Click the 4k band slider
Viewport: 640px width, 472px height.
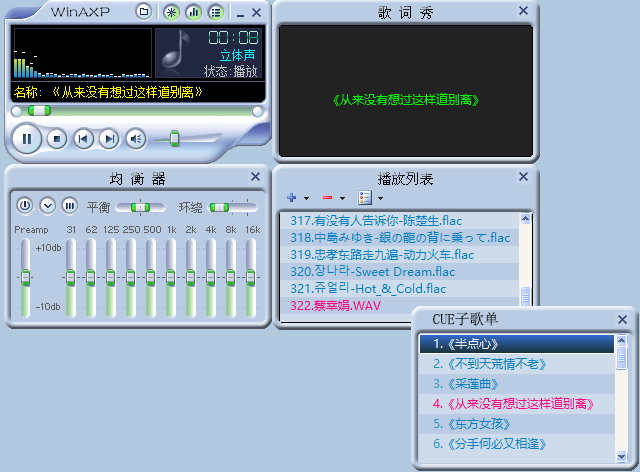pyautogui.click(x=211, y=278)
